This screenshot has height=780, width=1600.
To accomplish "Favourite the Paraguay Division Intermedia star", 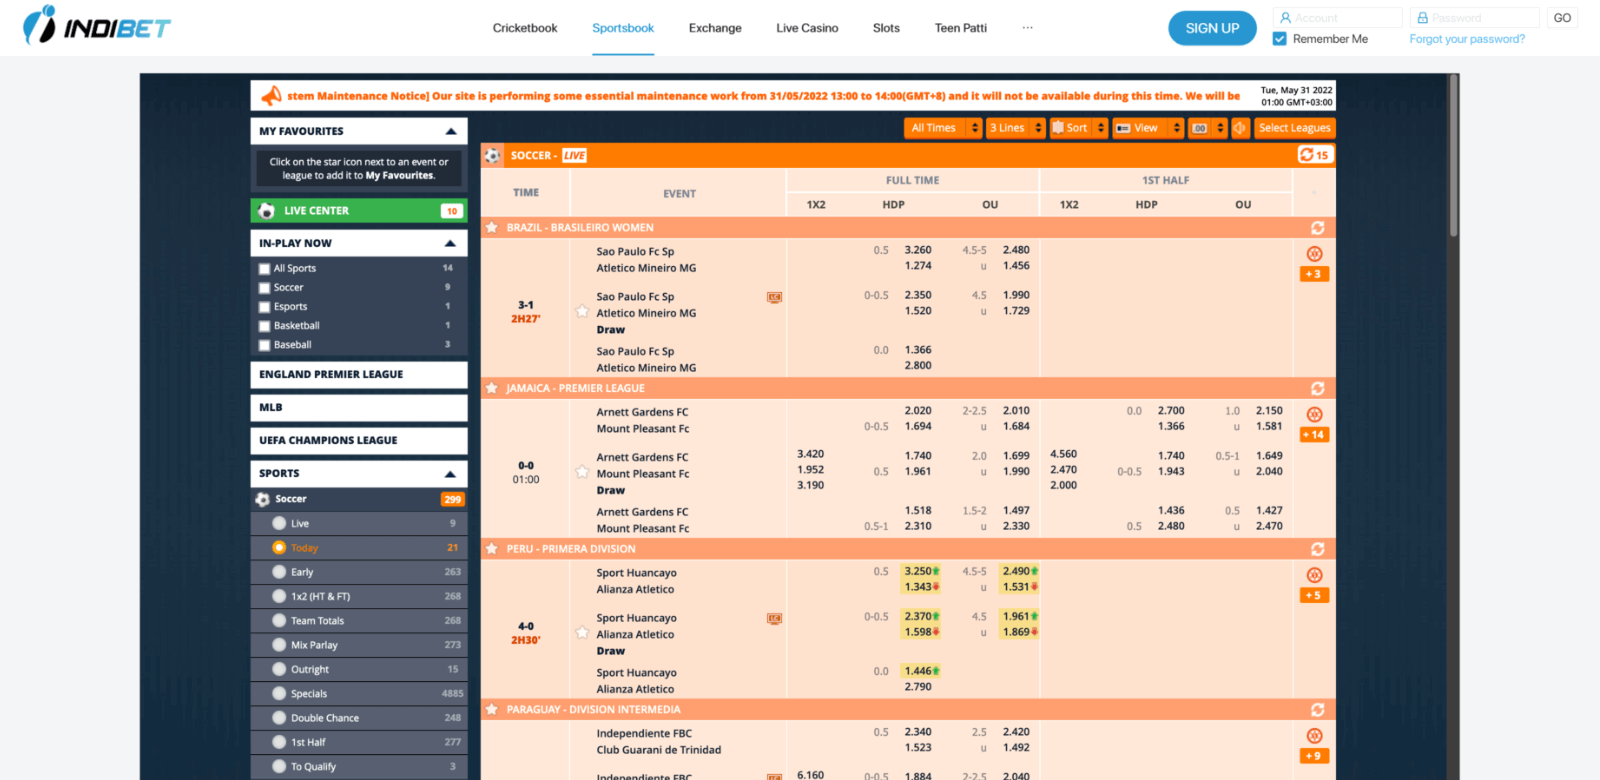I will [x=492, y=710].
